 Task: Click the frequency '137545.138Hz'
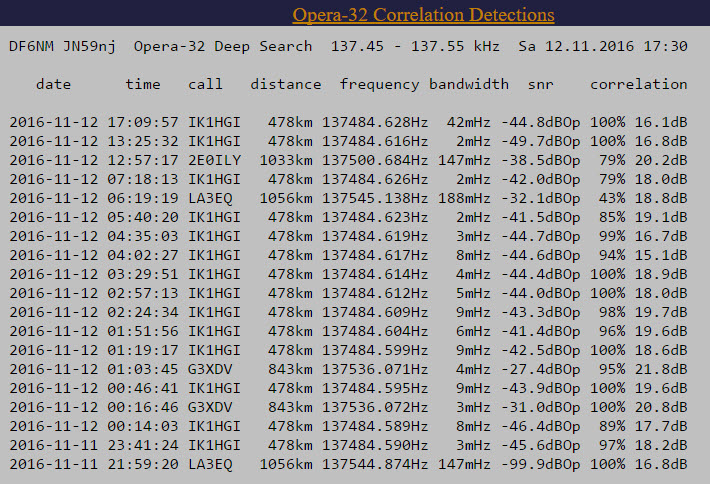pyautogui.click(x=375, y=198)
